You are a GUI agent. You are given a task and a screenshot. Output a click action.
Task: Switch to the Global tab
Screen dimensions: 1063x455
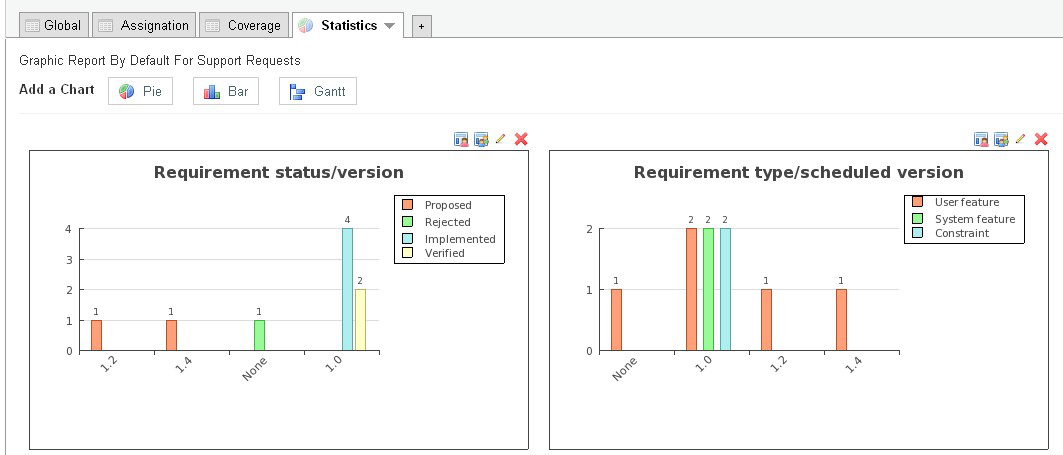pyautogui.click(x=54, y=26)
